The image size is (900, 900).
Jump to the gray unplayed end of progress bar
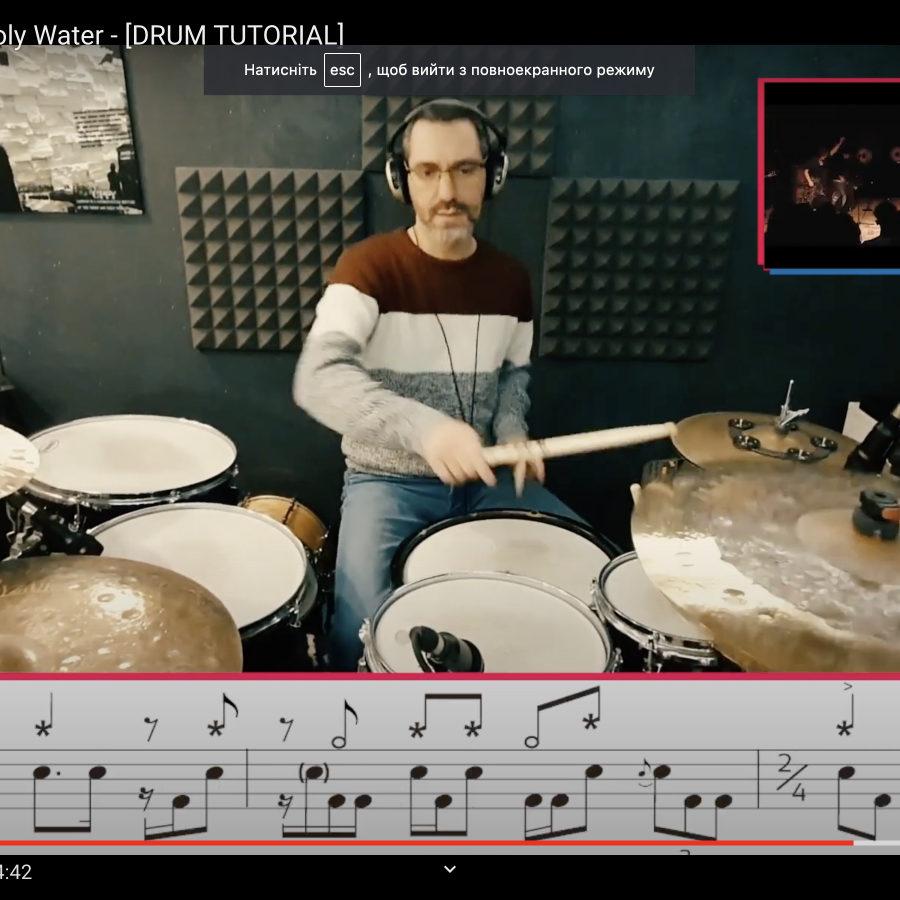876,843
